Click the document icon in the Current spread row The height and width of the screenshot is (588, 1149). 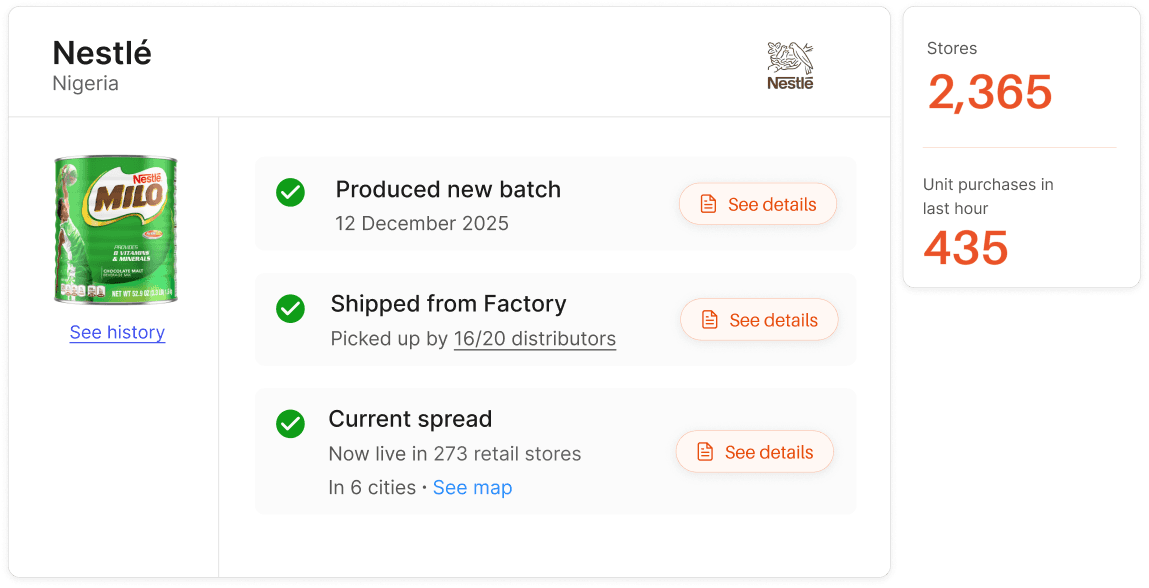pyautogui.click(x=706, y=452)
